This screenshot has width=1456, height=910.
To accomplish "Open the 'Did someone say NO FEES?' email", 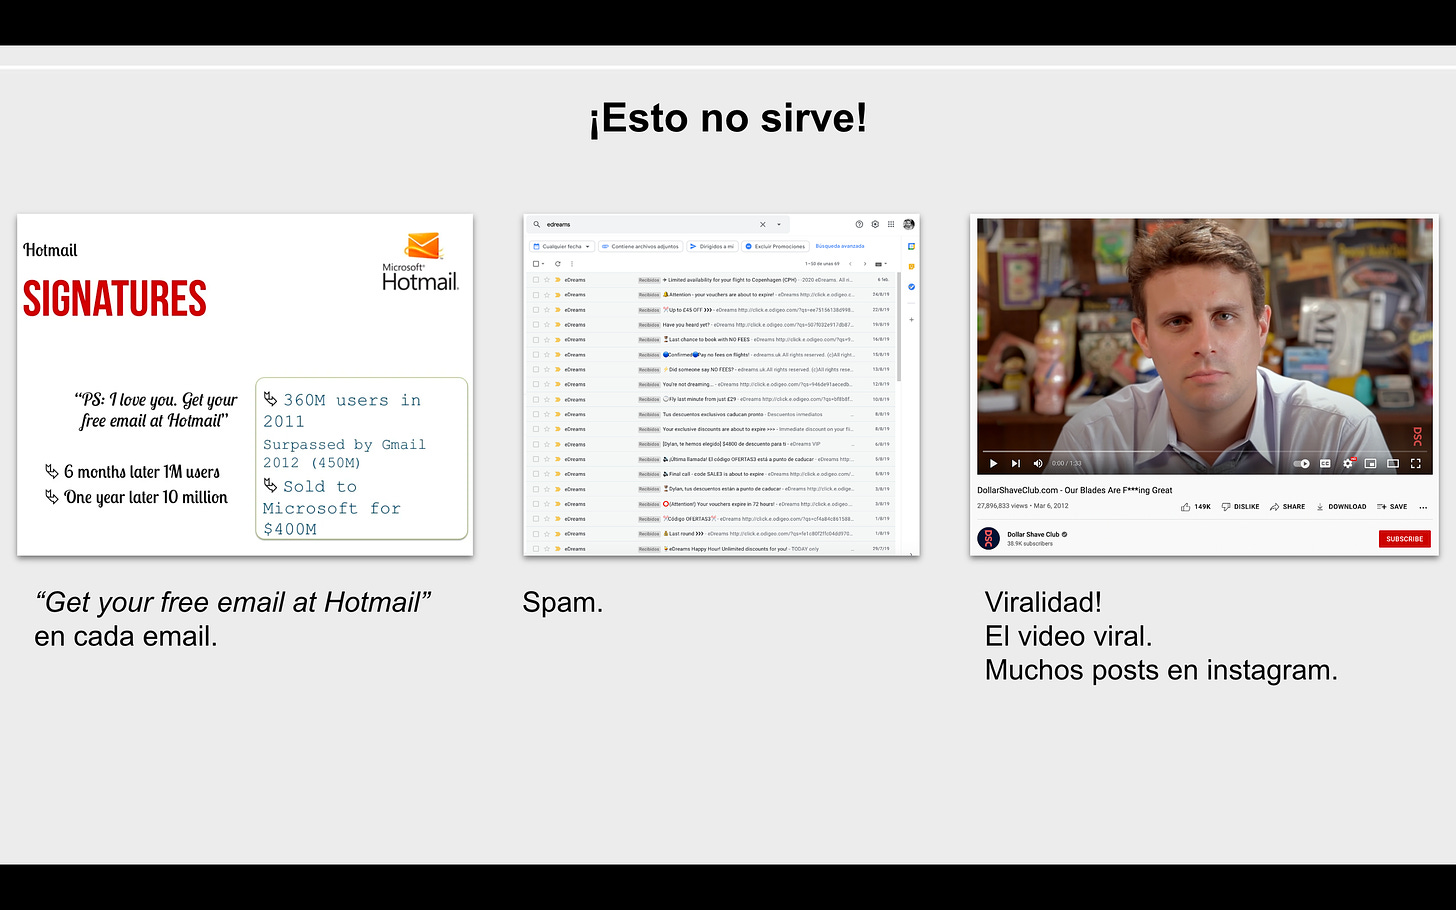I will pyautogui.click(x=712, y=370).
